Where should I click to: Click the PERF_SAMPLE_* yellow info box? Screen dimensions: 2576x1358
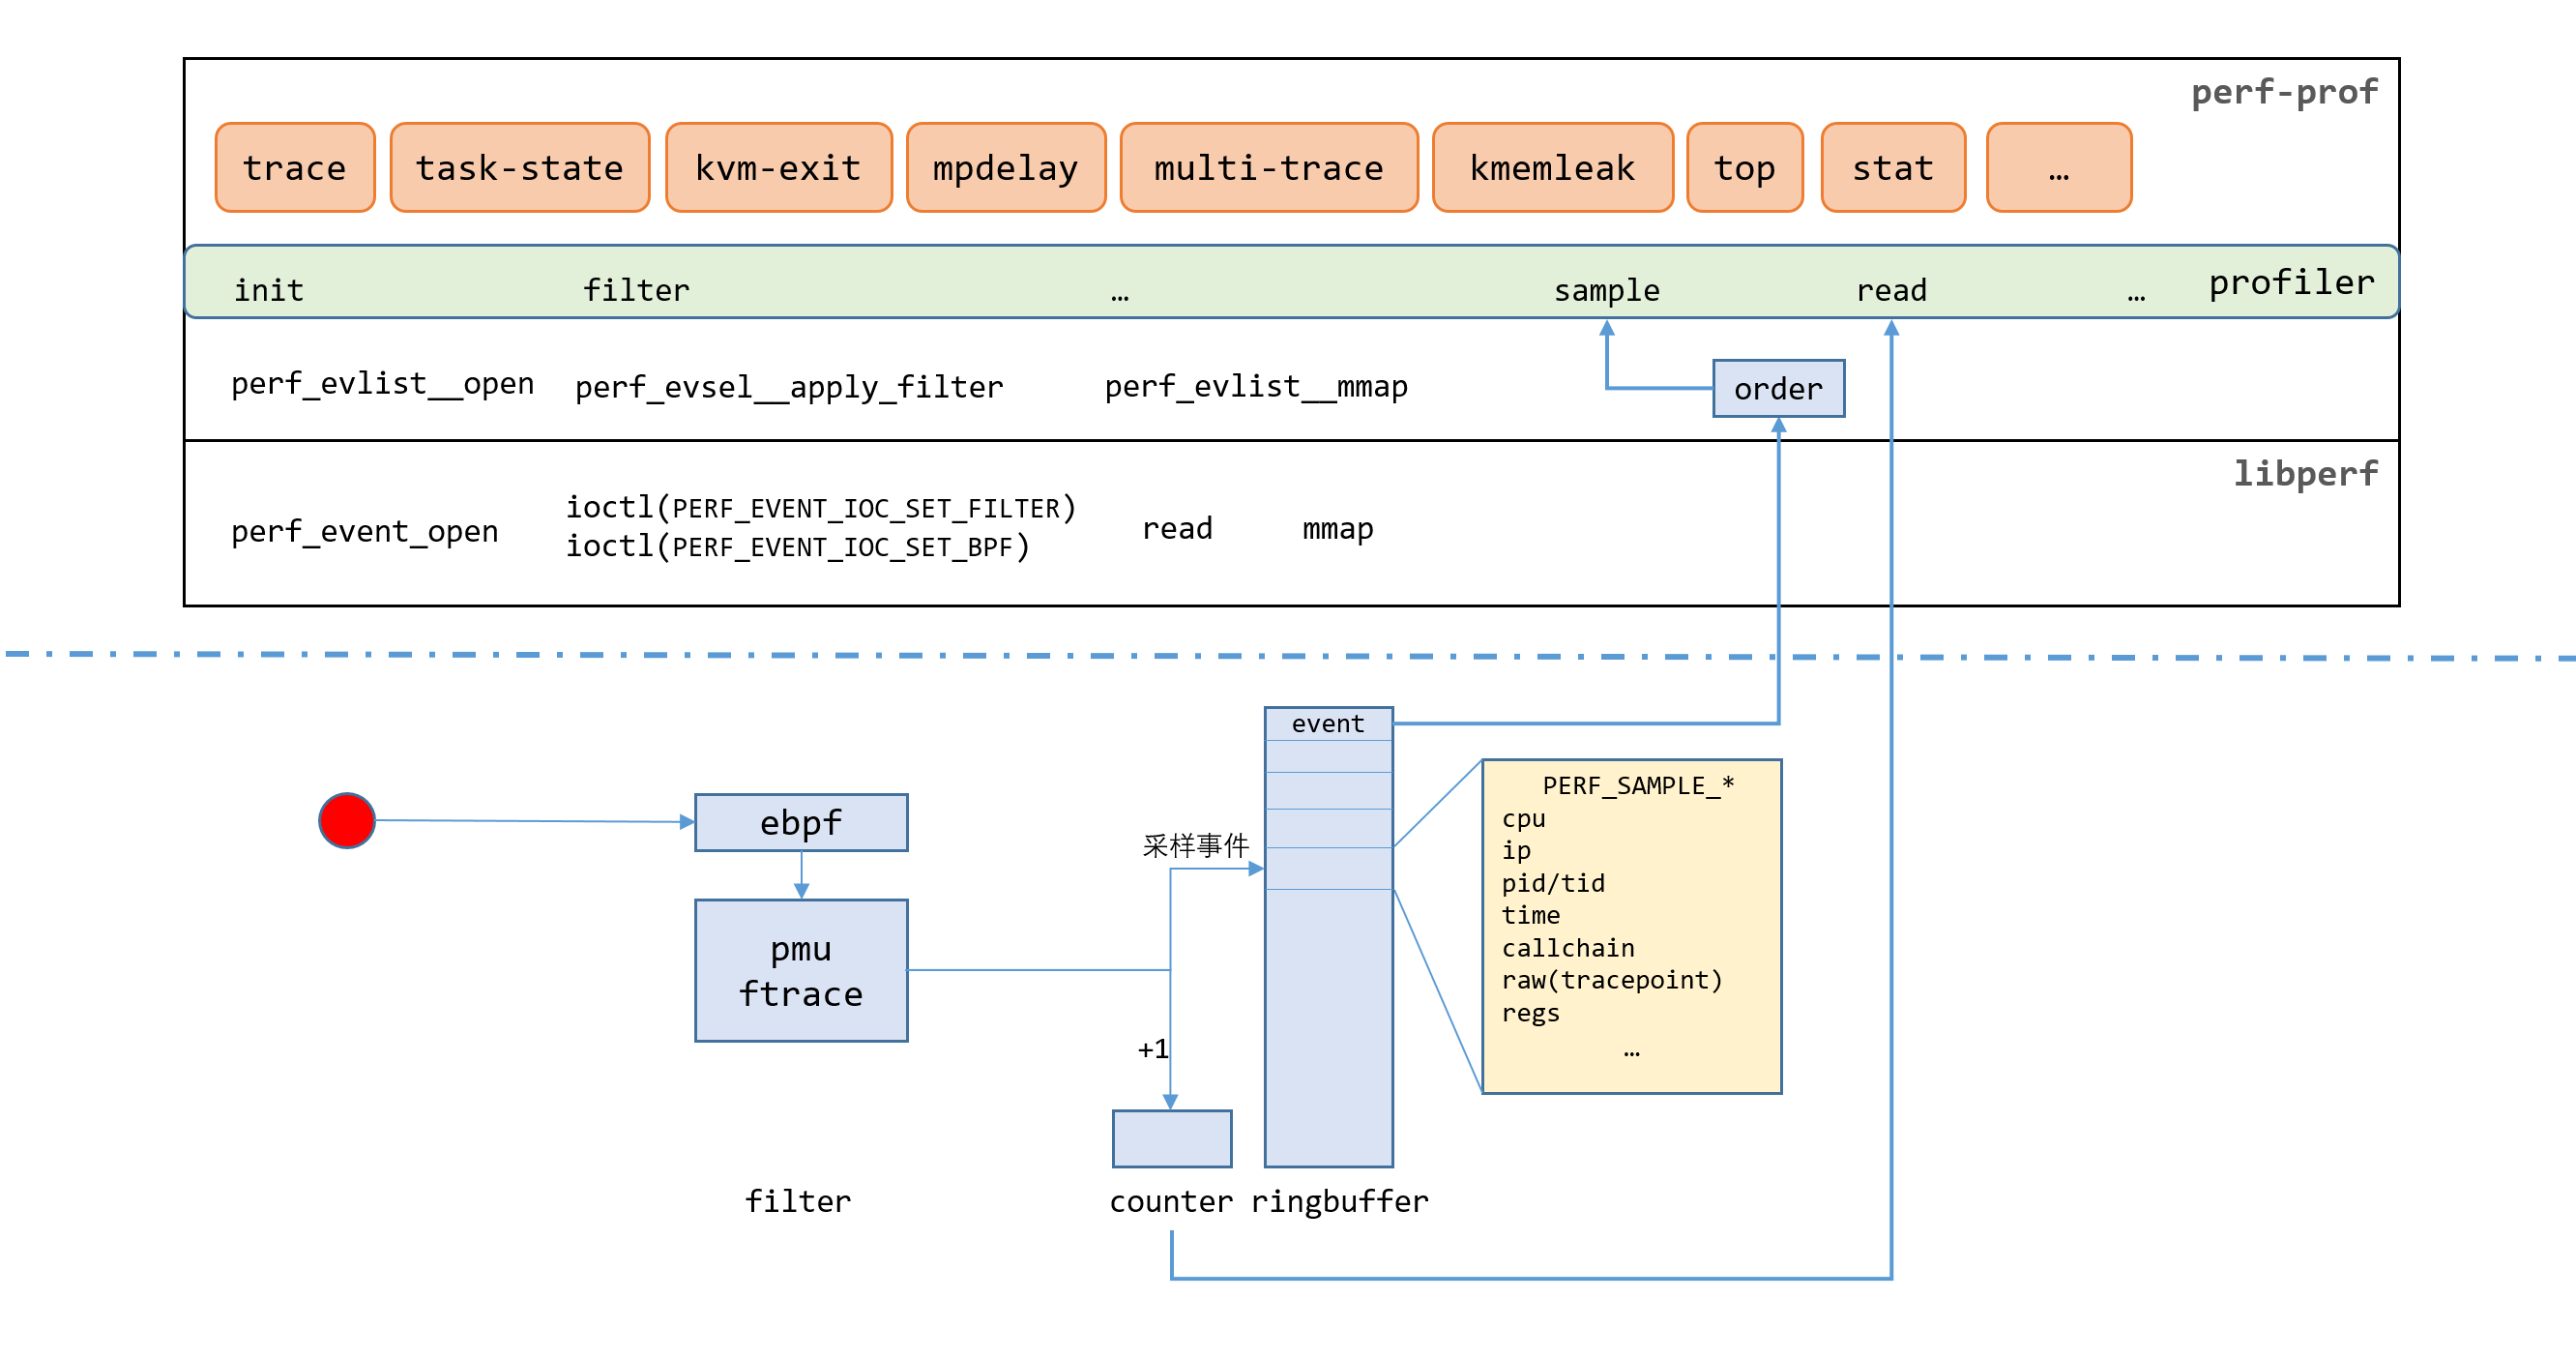[1631, 926]
